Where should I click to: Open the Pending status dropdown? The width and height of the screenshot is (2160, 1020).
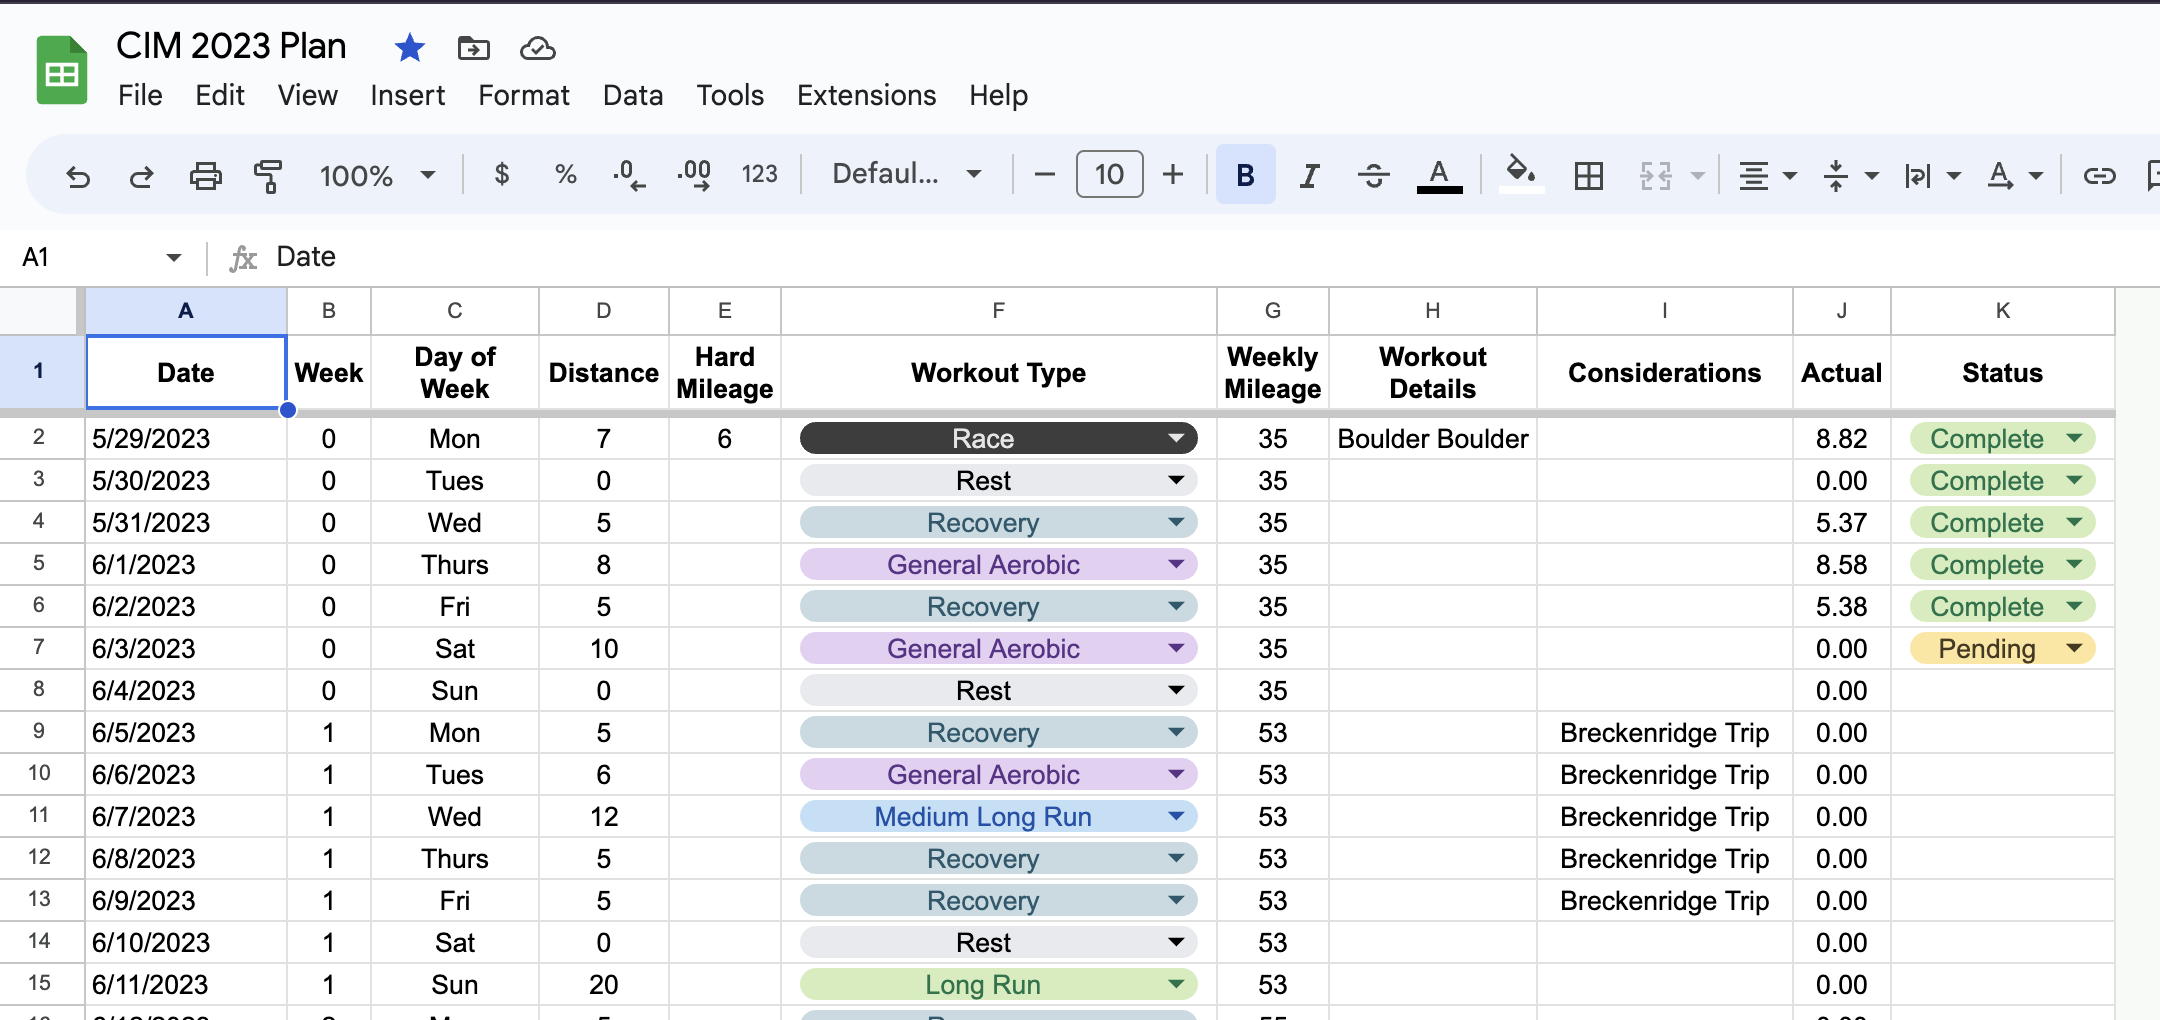pyautogui.click(x=2073, y=648)
